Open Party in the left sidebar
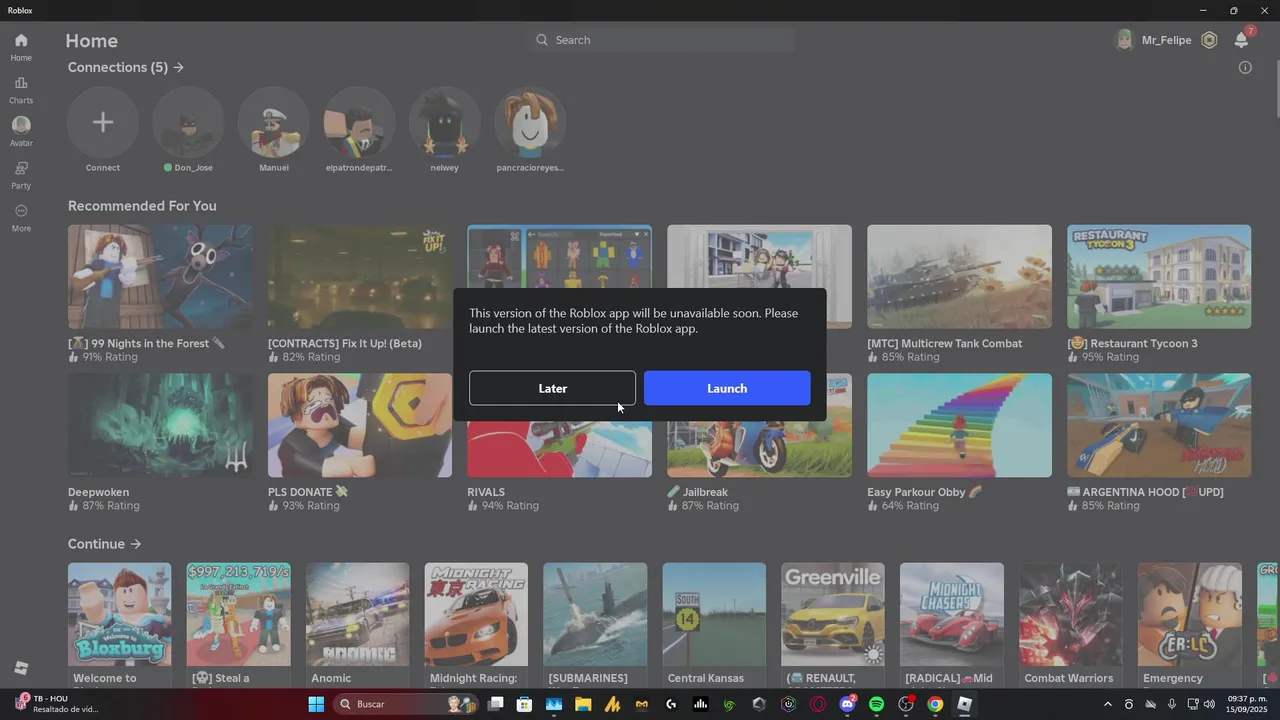 21,175
